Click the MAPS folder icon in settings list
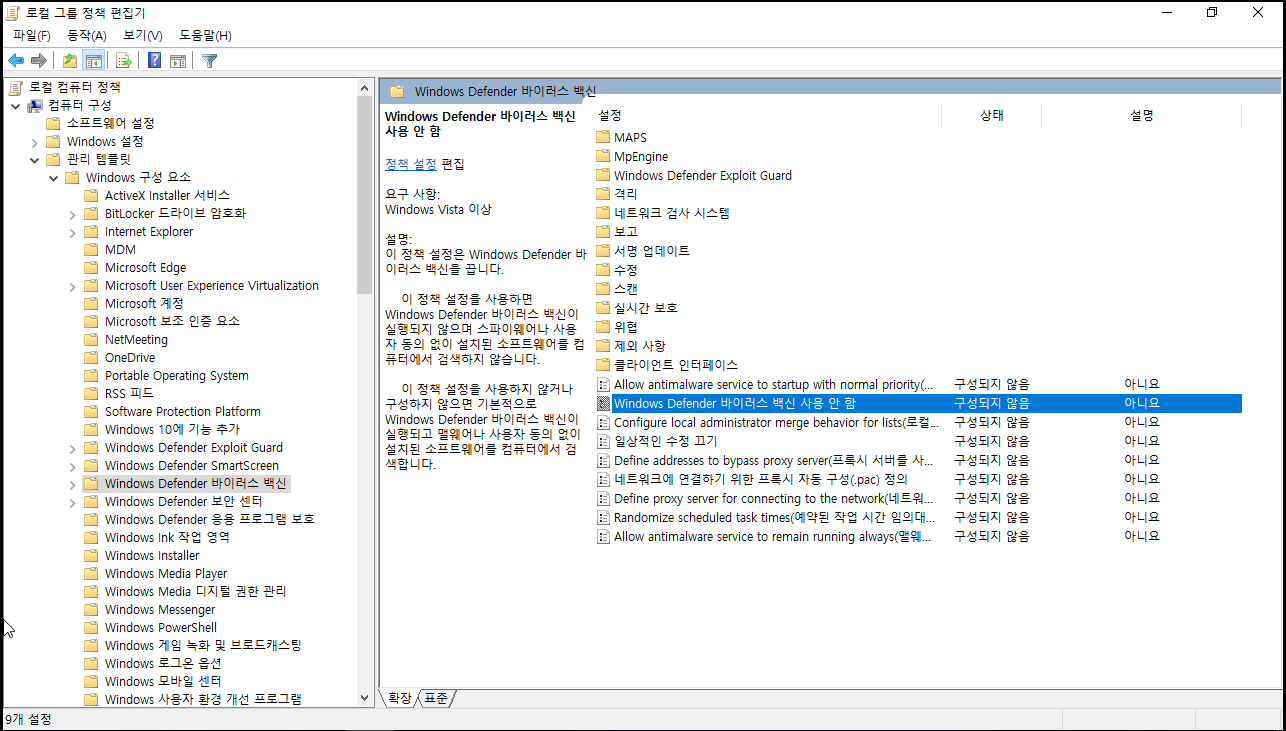This screenshot has height=731, width=1286. 603,138
